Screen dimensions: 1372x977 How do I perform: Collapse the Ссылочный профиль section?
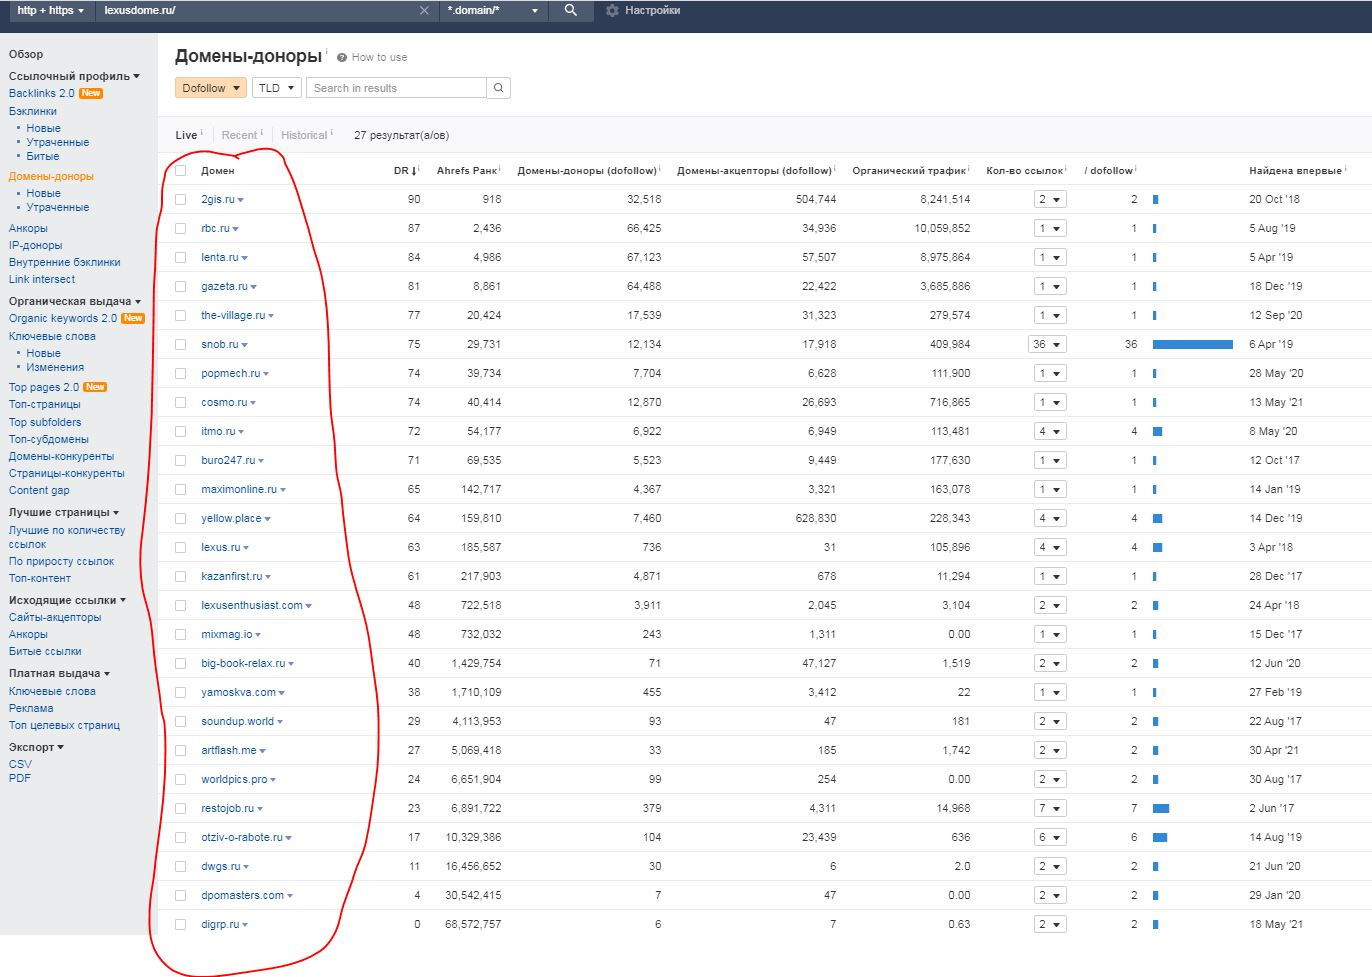click(74, 76)
